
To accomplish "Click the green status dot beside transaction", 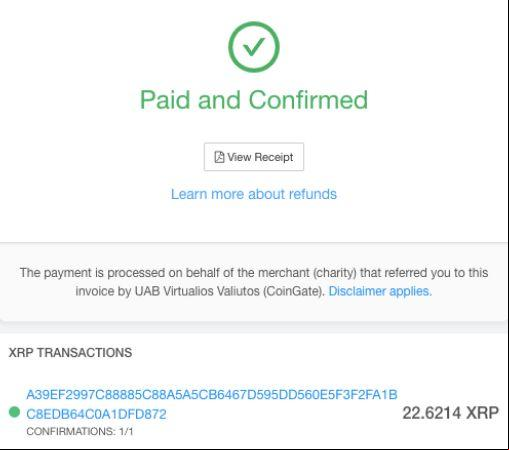I will coord(14,412).
